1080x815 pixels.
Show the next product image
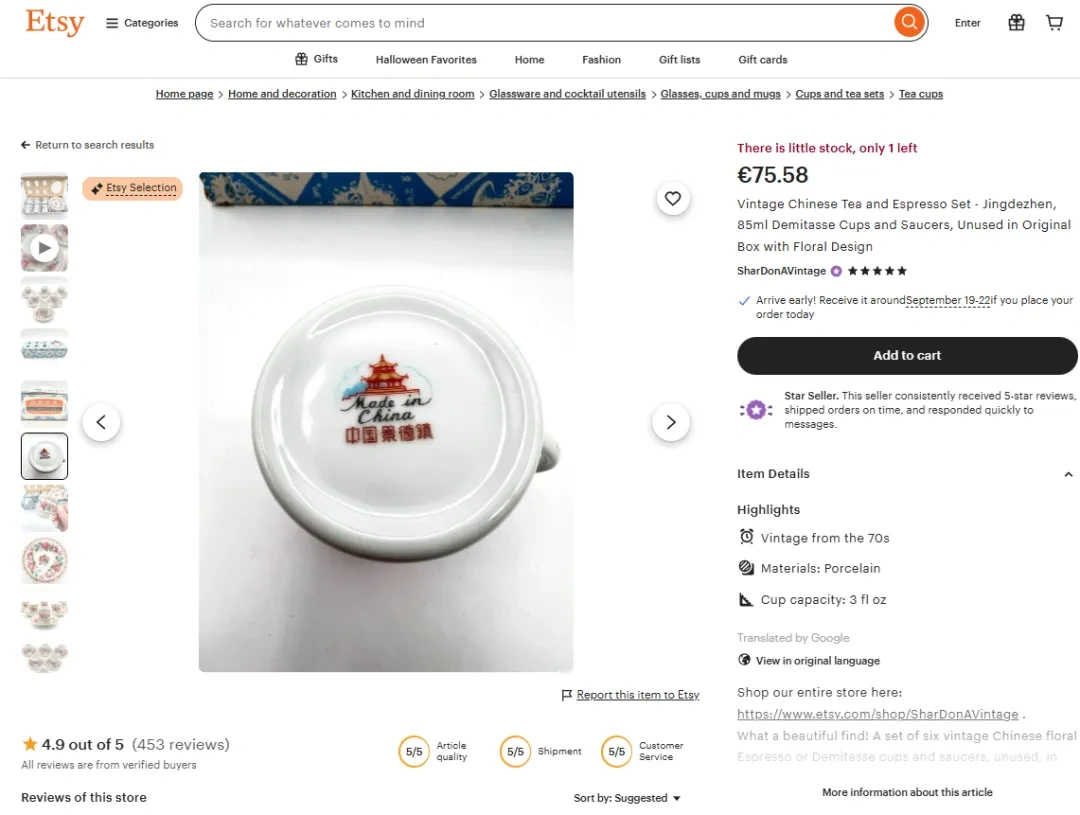671,422
